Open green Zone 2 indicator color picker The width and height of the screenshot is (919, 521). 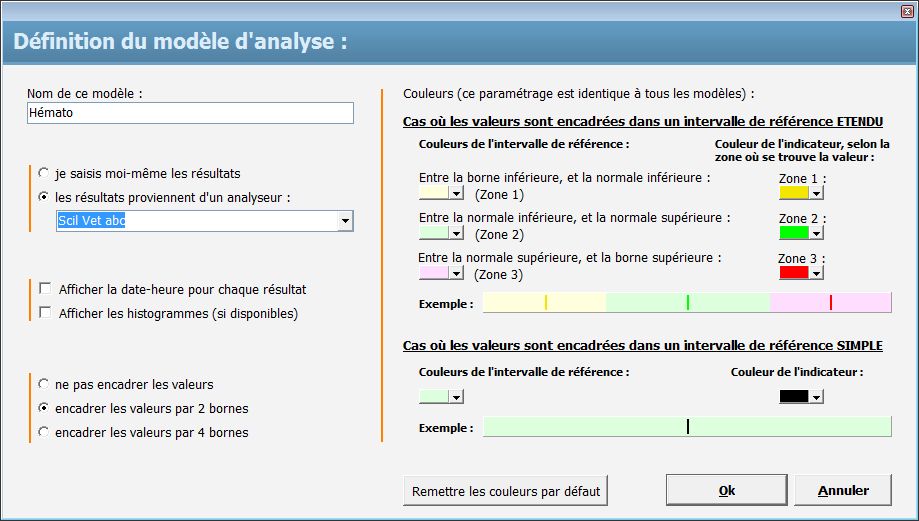816,233
